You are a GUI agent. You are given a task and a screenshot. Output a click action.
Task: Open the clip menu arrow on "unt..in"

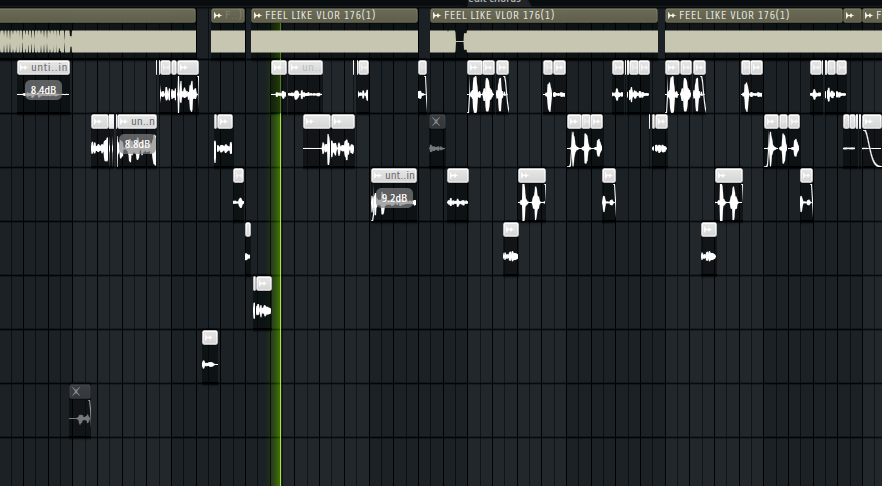pos(378,176)
